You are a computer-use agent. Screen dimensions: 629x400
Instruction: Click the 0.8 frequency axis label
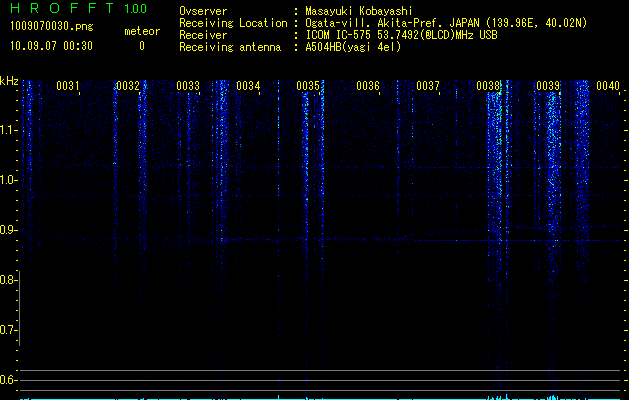[8, 280]
